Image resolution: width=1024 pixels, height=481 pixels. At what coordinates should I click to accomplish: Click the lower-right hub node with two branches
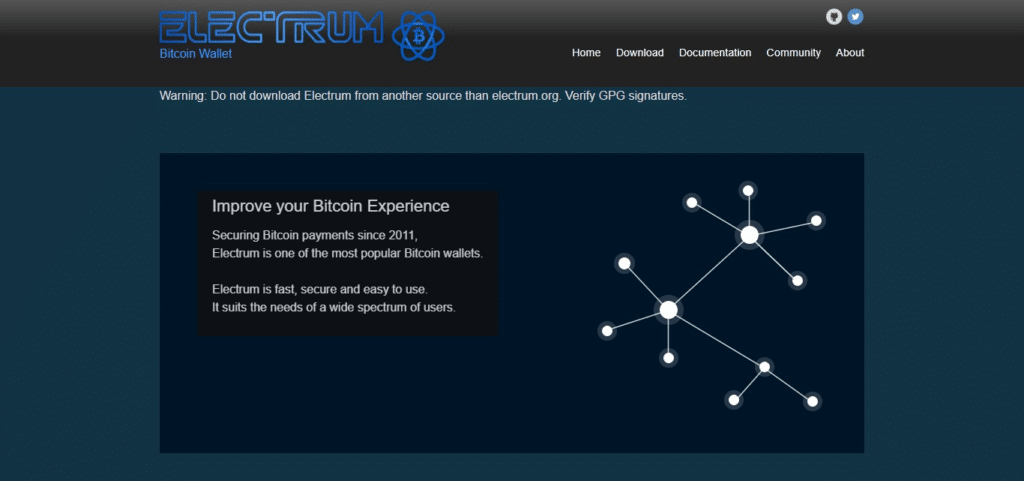click(764, 367)
